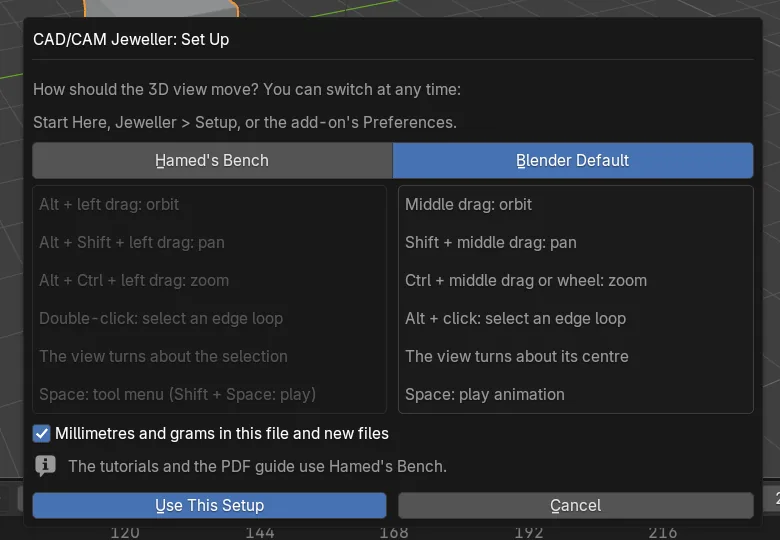Uncheck Millimetres and grams checkbox
780x540 pixels.
click(42, 434)
